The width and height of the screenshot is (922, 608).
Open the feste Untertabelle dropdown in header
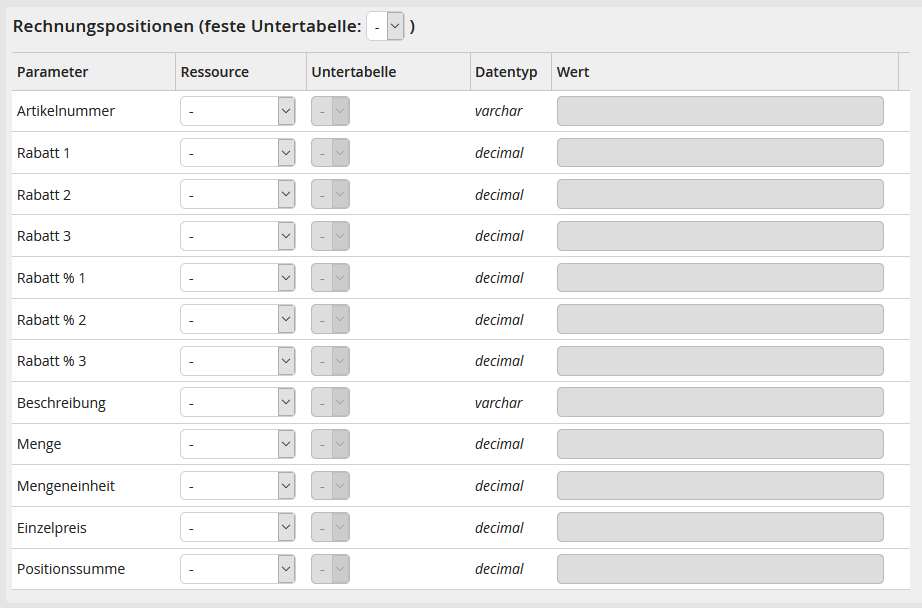(x=385, y=27)
